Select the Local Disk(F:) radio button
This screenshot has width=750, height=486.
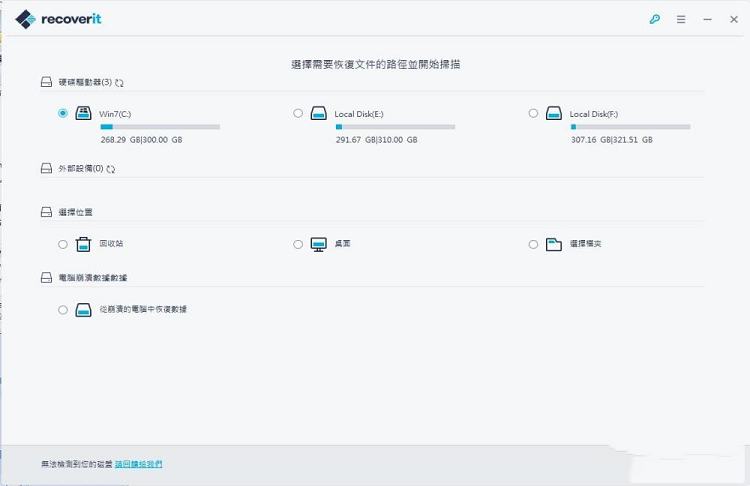pyautogui.click(x=533, y=113)
